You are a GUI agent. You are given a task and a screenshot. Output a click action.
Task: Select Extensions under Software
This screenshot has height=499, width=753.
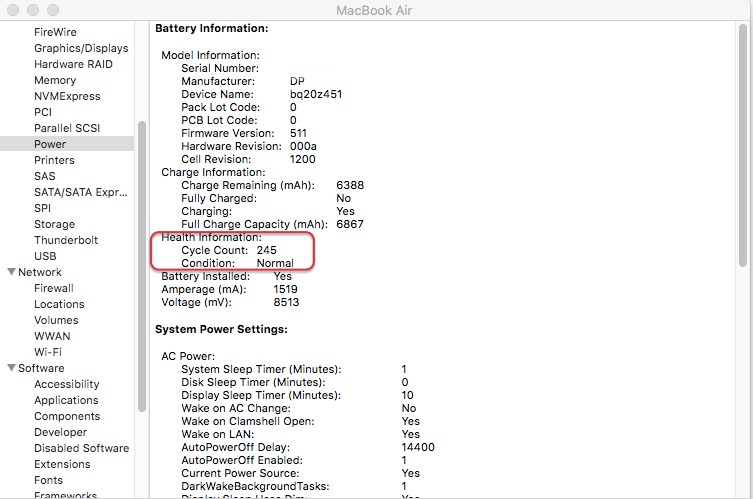click(62, 464)
